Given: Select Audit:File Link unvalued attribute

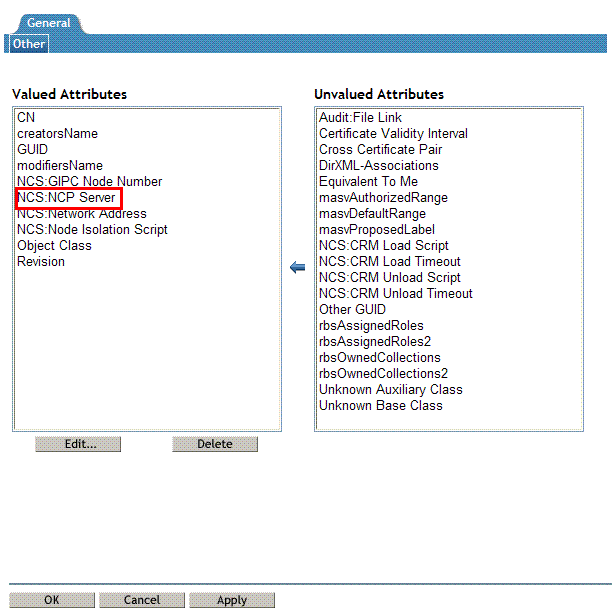Looking at the screenshot, I should 360,118.
